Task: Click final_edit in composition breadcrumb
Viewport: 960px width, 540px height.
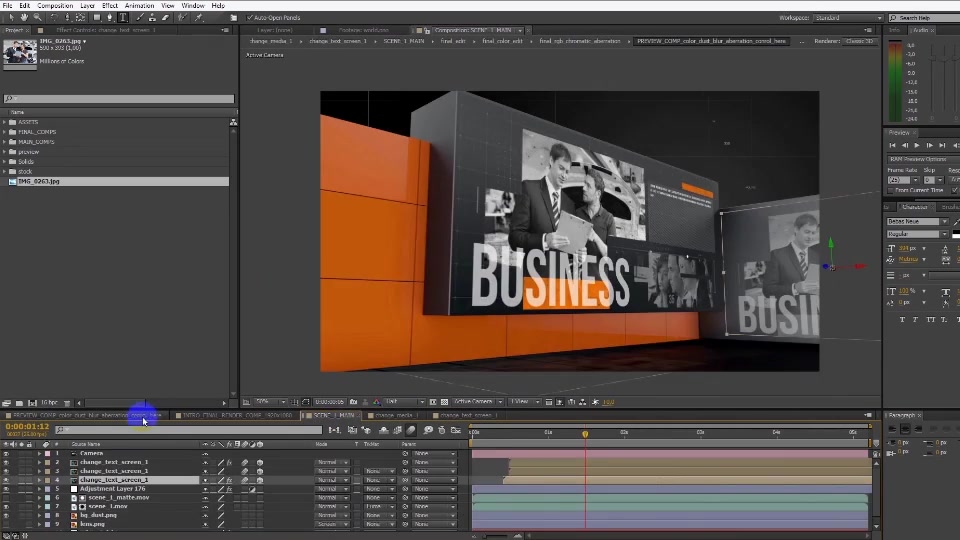Action: pos(453,41)
